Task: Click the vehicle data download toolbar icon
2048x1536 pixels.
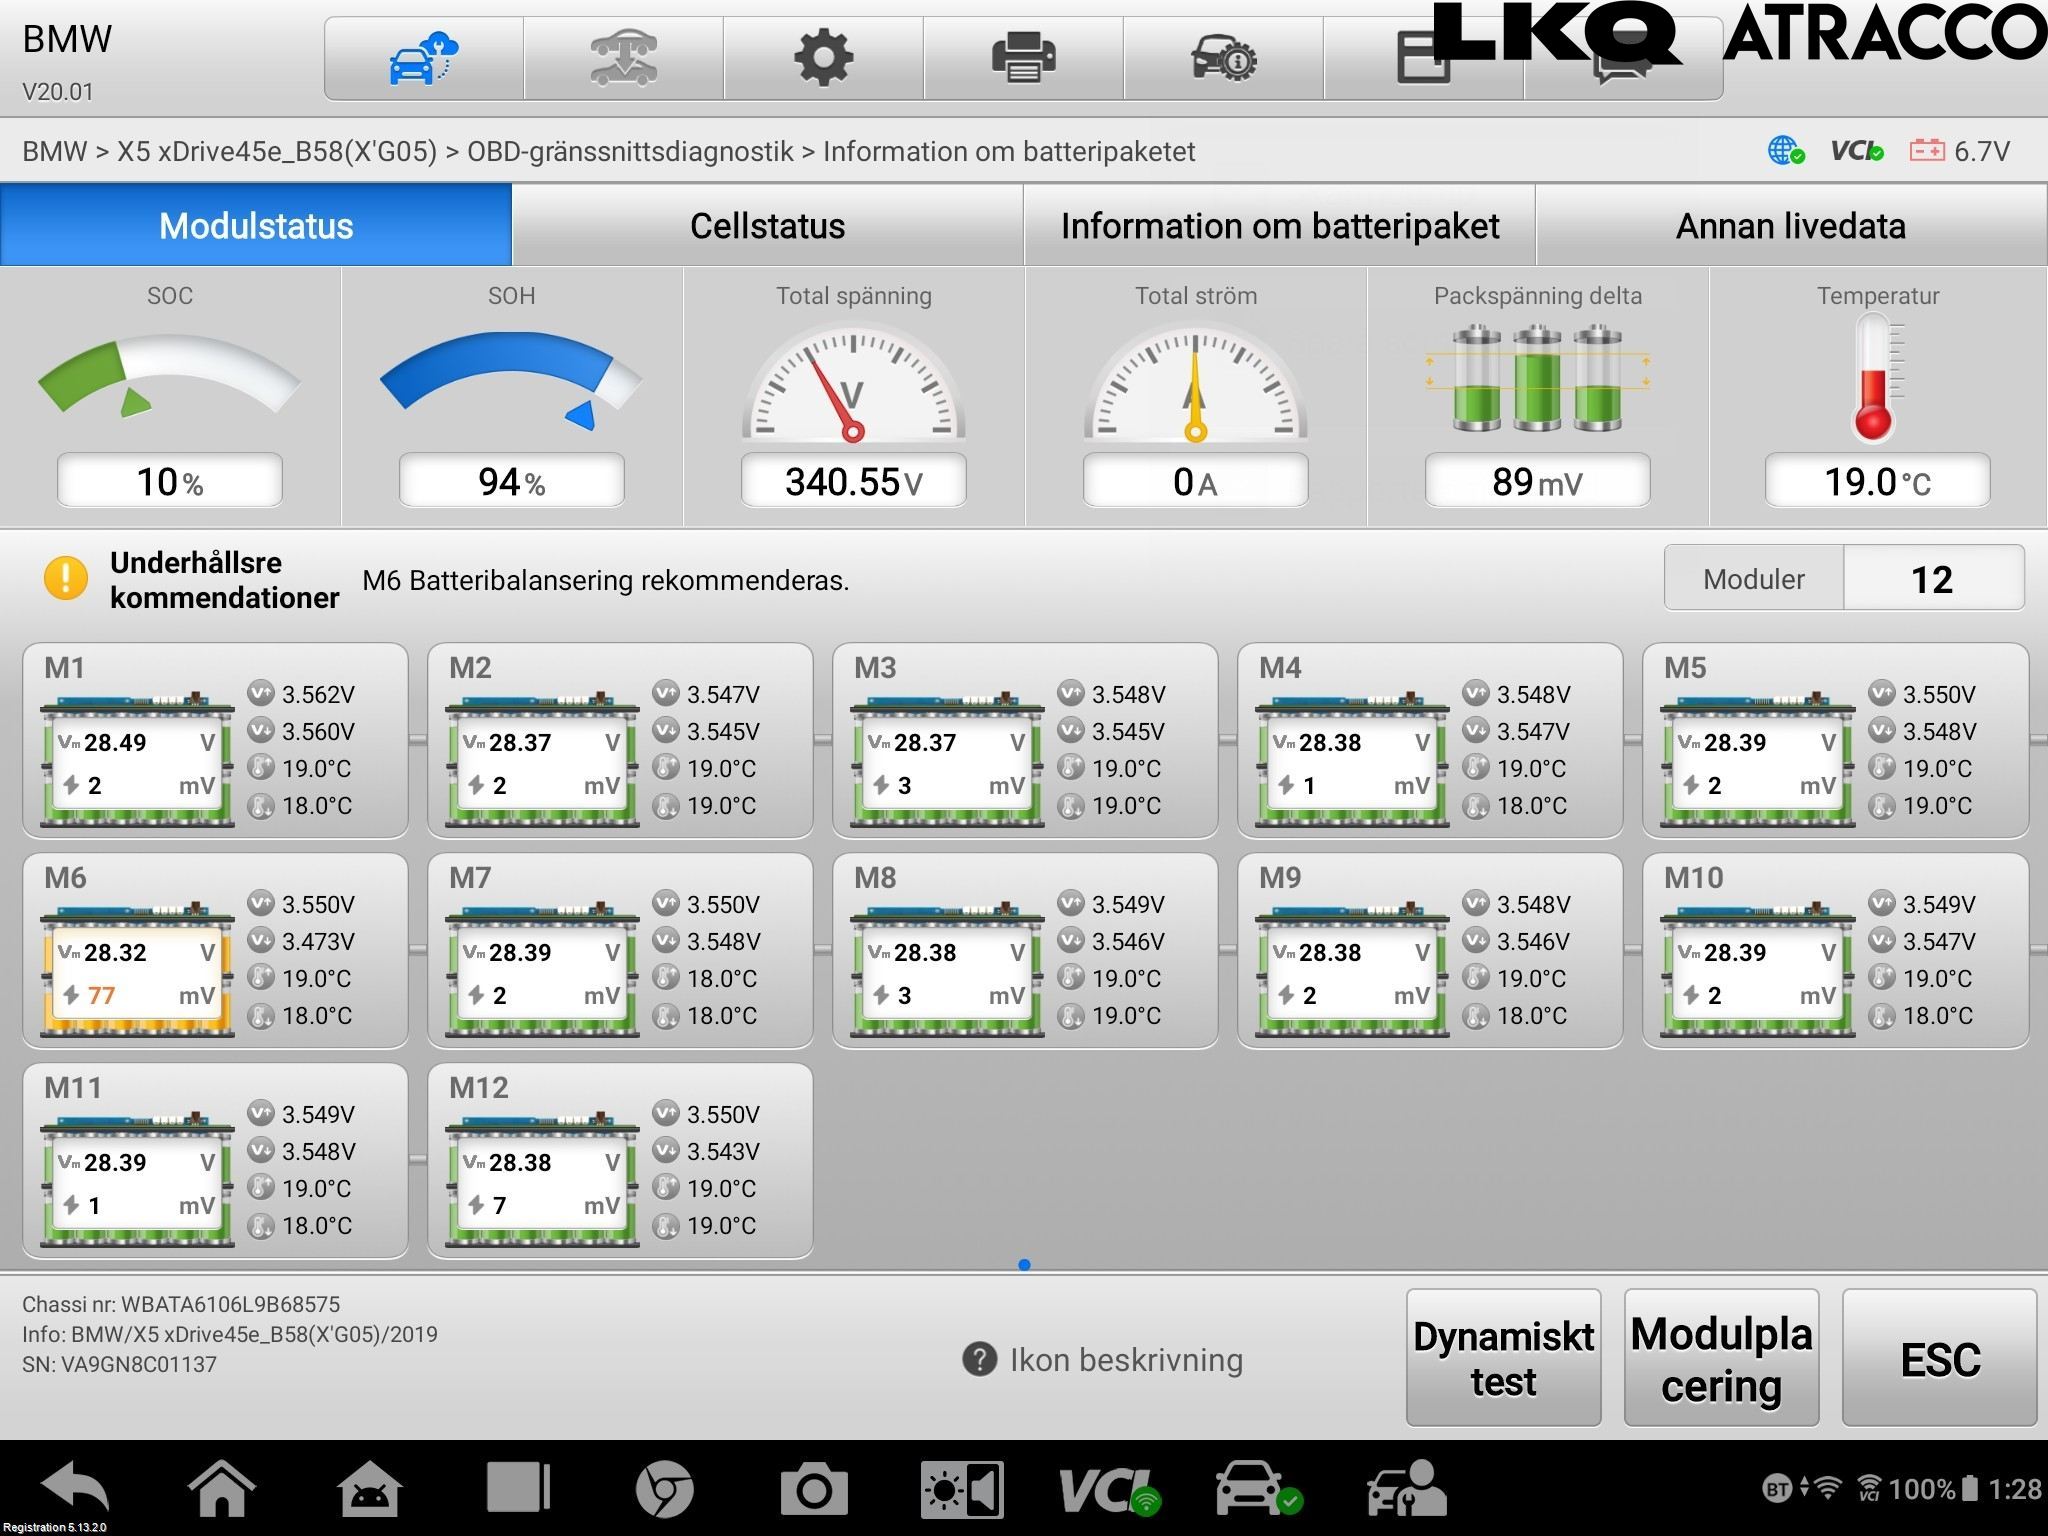Action: pos(623,58)
